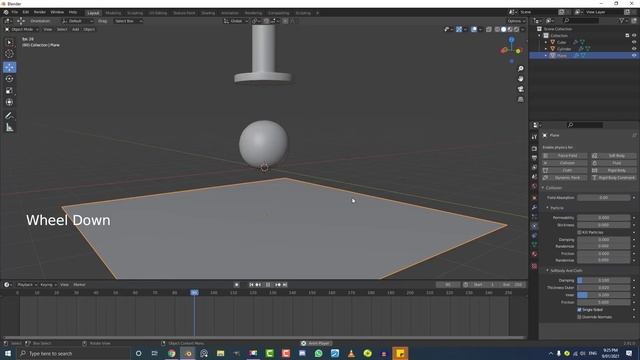Switch to the Modeling workspace tab
The width and height of the screenshot is (640, 360).
click(113, 13)
